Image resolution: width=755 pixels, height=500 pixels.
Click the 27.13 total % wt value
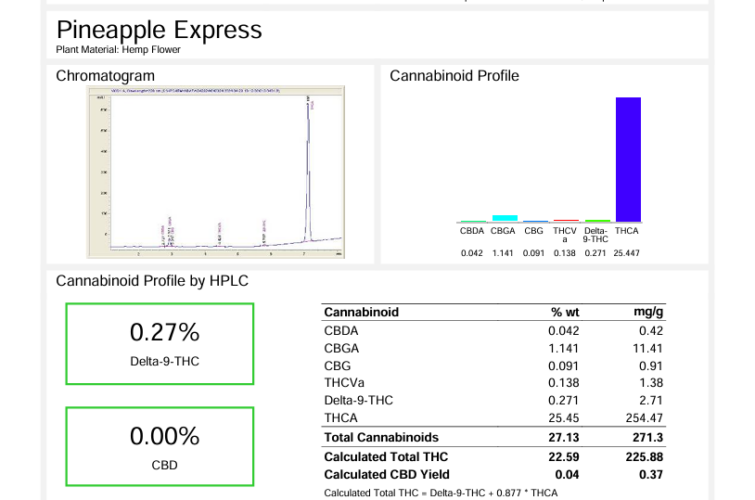(x=564, y=437)
